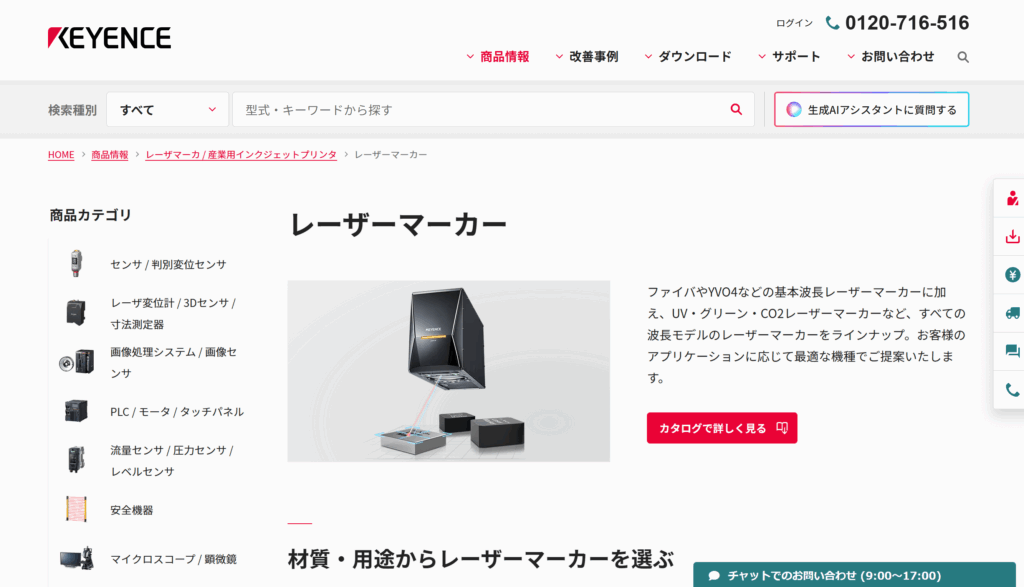Click the download icon in right sidebar
The image size is (1024, 587).
click(1012, 236)
